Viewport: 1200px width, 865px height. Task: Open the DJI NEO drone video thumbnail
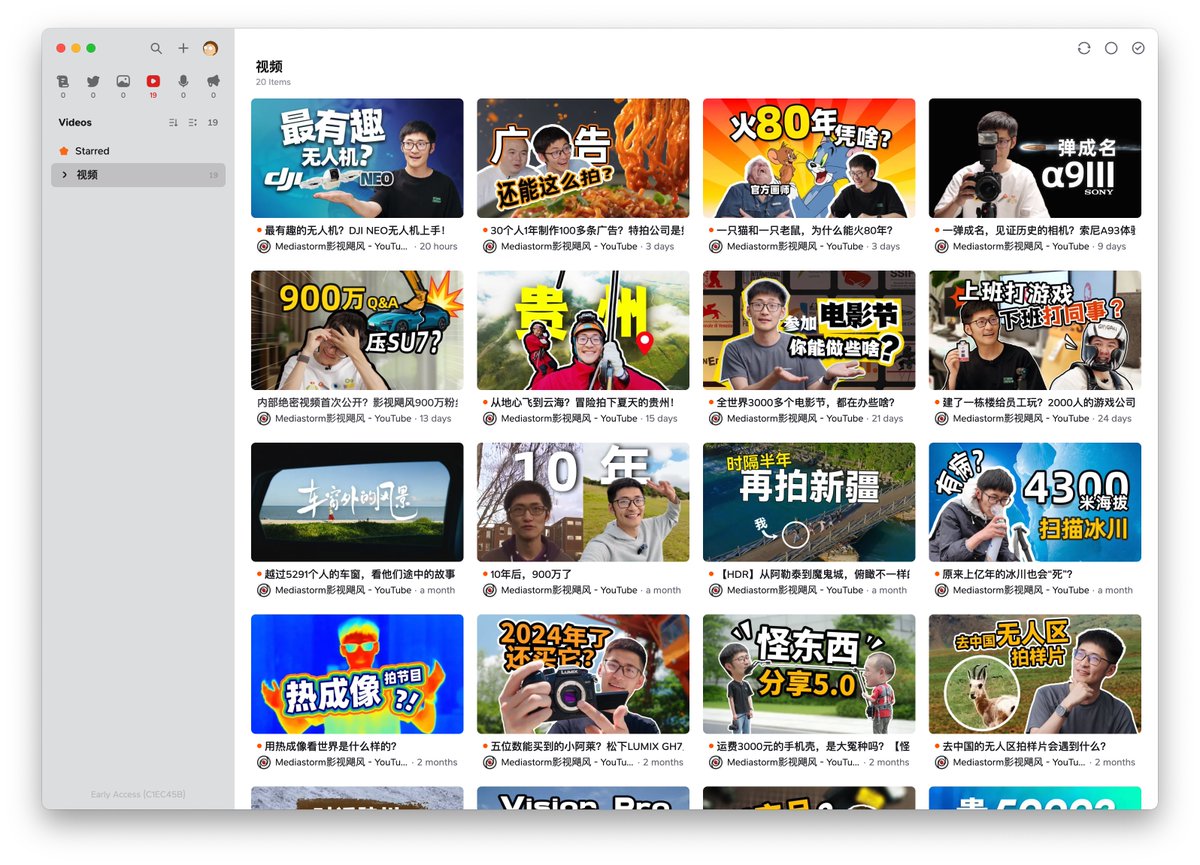357,158
